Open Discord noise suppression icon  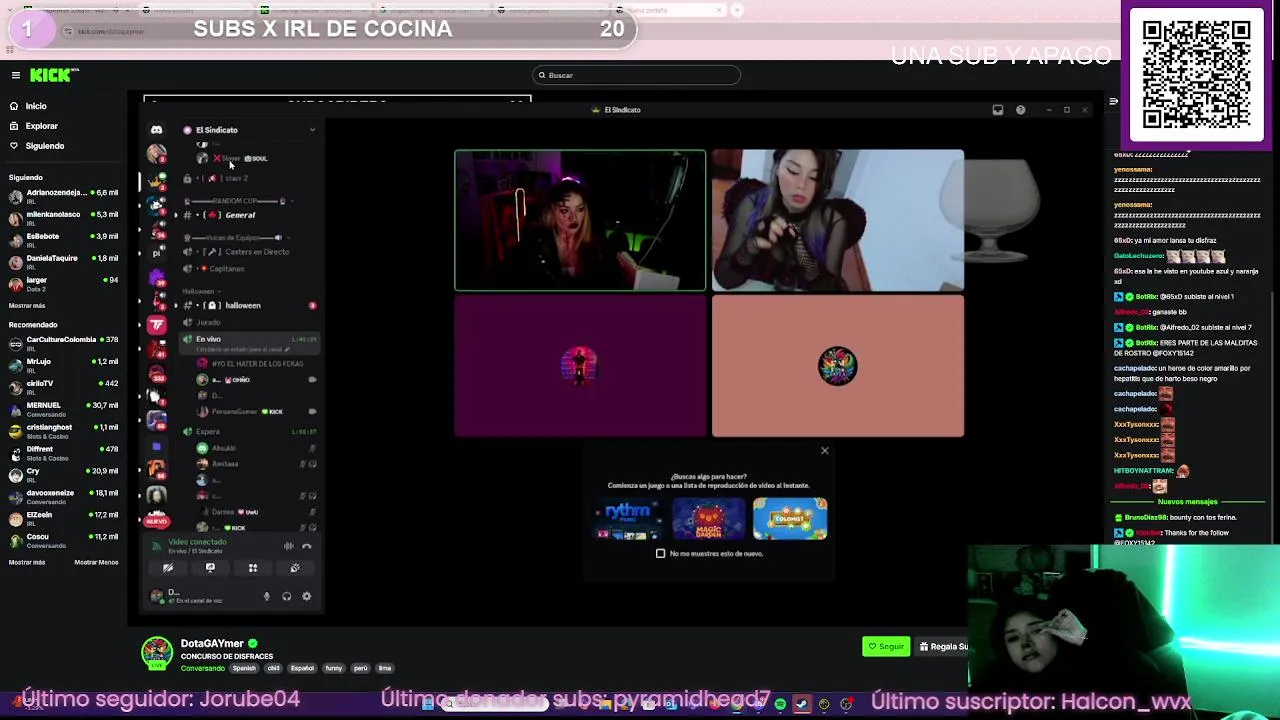coord(288,546)
